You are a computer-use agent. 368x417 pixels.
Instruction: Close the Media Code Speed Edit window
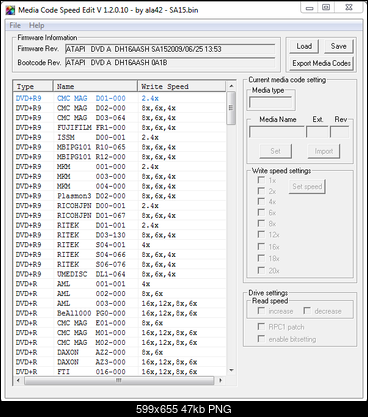point(349,7)
